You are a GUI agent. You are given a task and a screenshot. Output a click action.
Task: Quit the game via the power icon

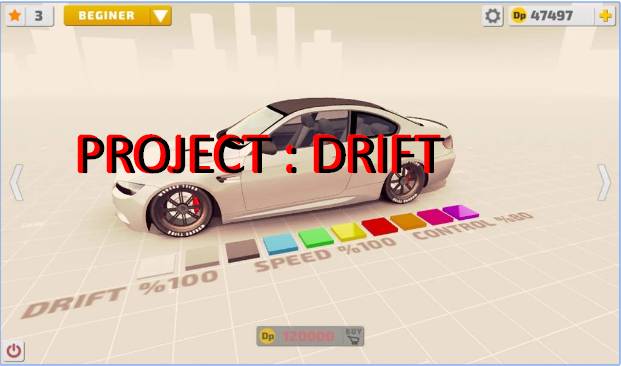tap(15, 351)
